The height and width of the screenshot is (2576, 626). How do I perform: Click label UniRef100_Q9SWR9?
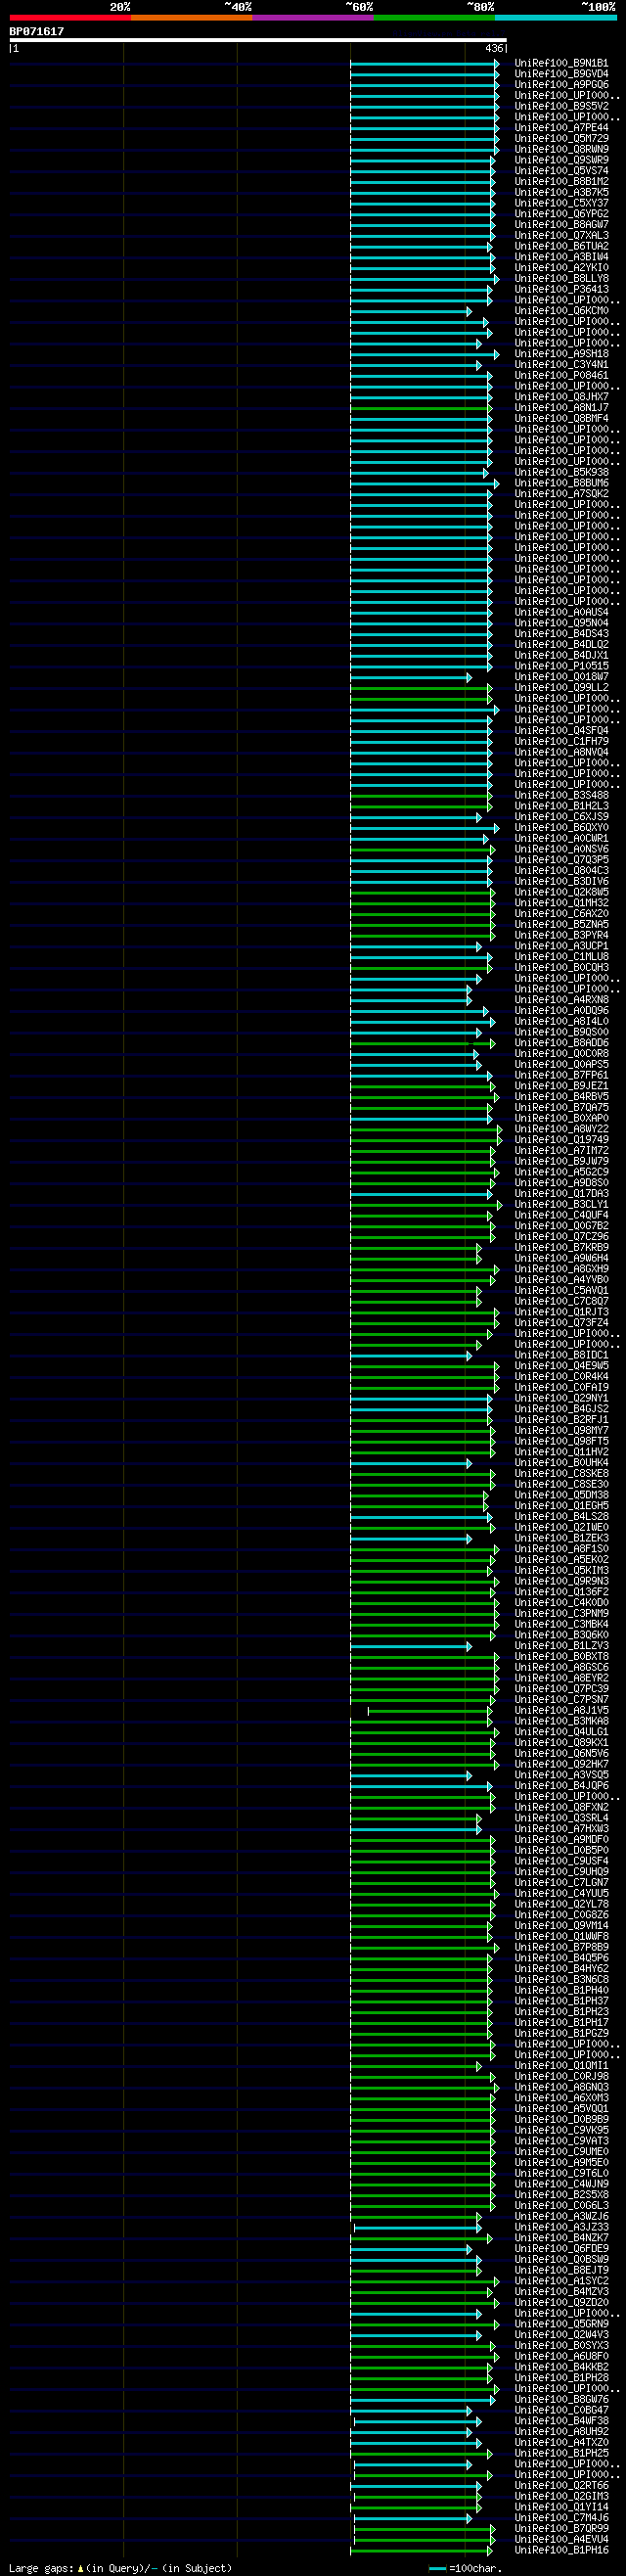pyautogui.click(x=561, y=160)
